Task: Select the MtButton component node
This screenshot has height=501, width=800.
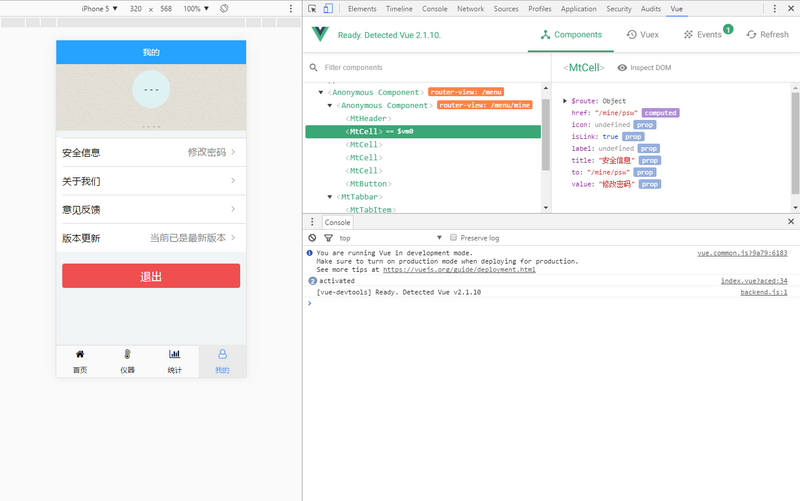Action: tap(368, 184)
